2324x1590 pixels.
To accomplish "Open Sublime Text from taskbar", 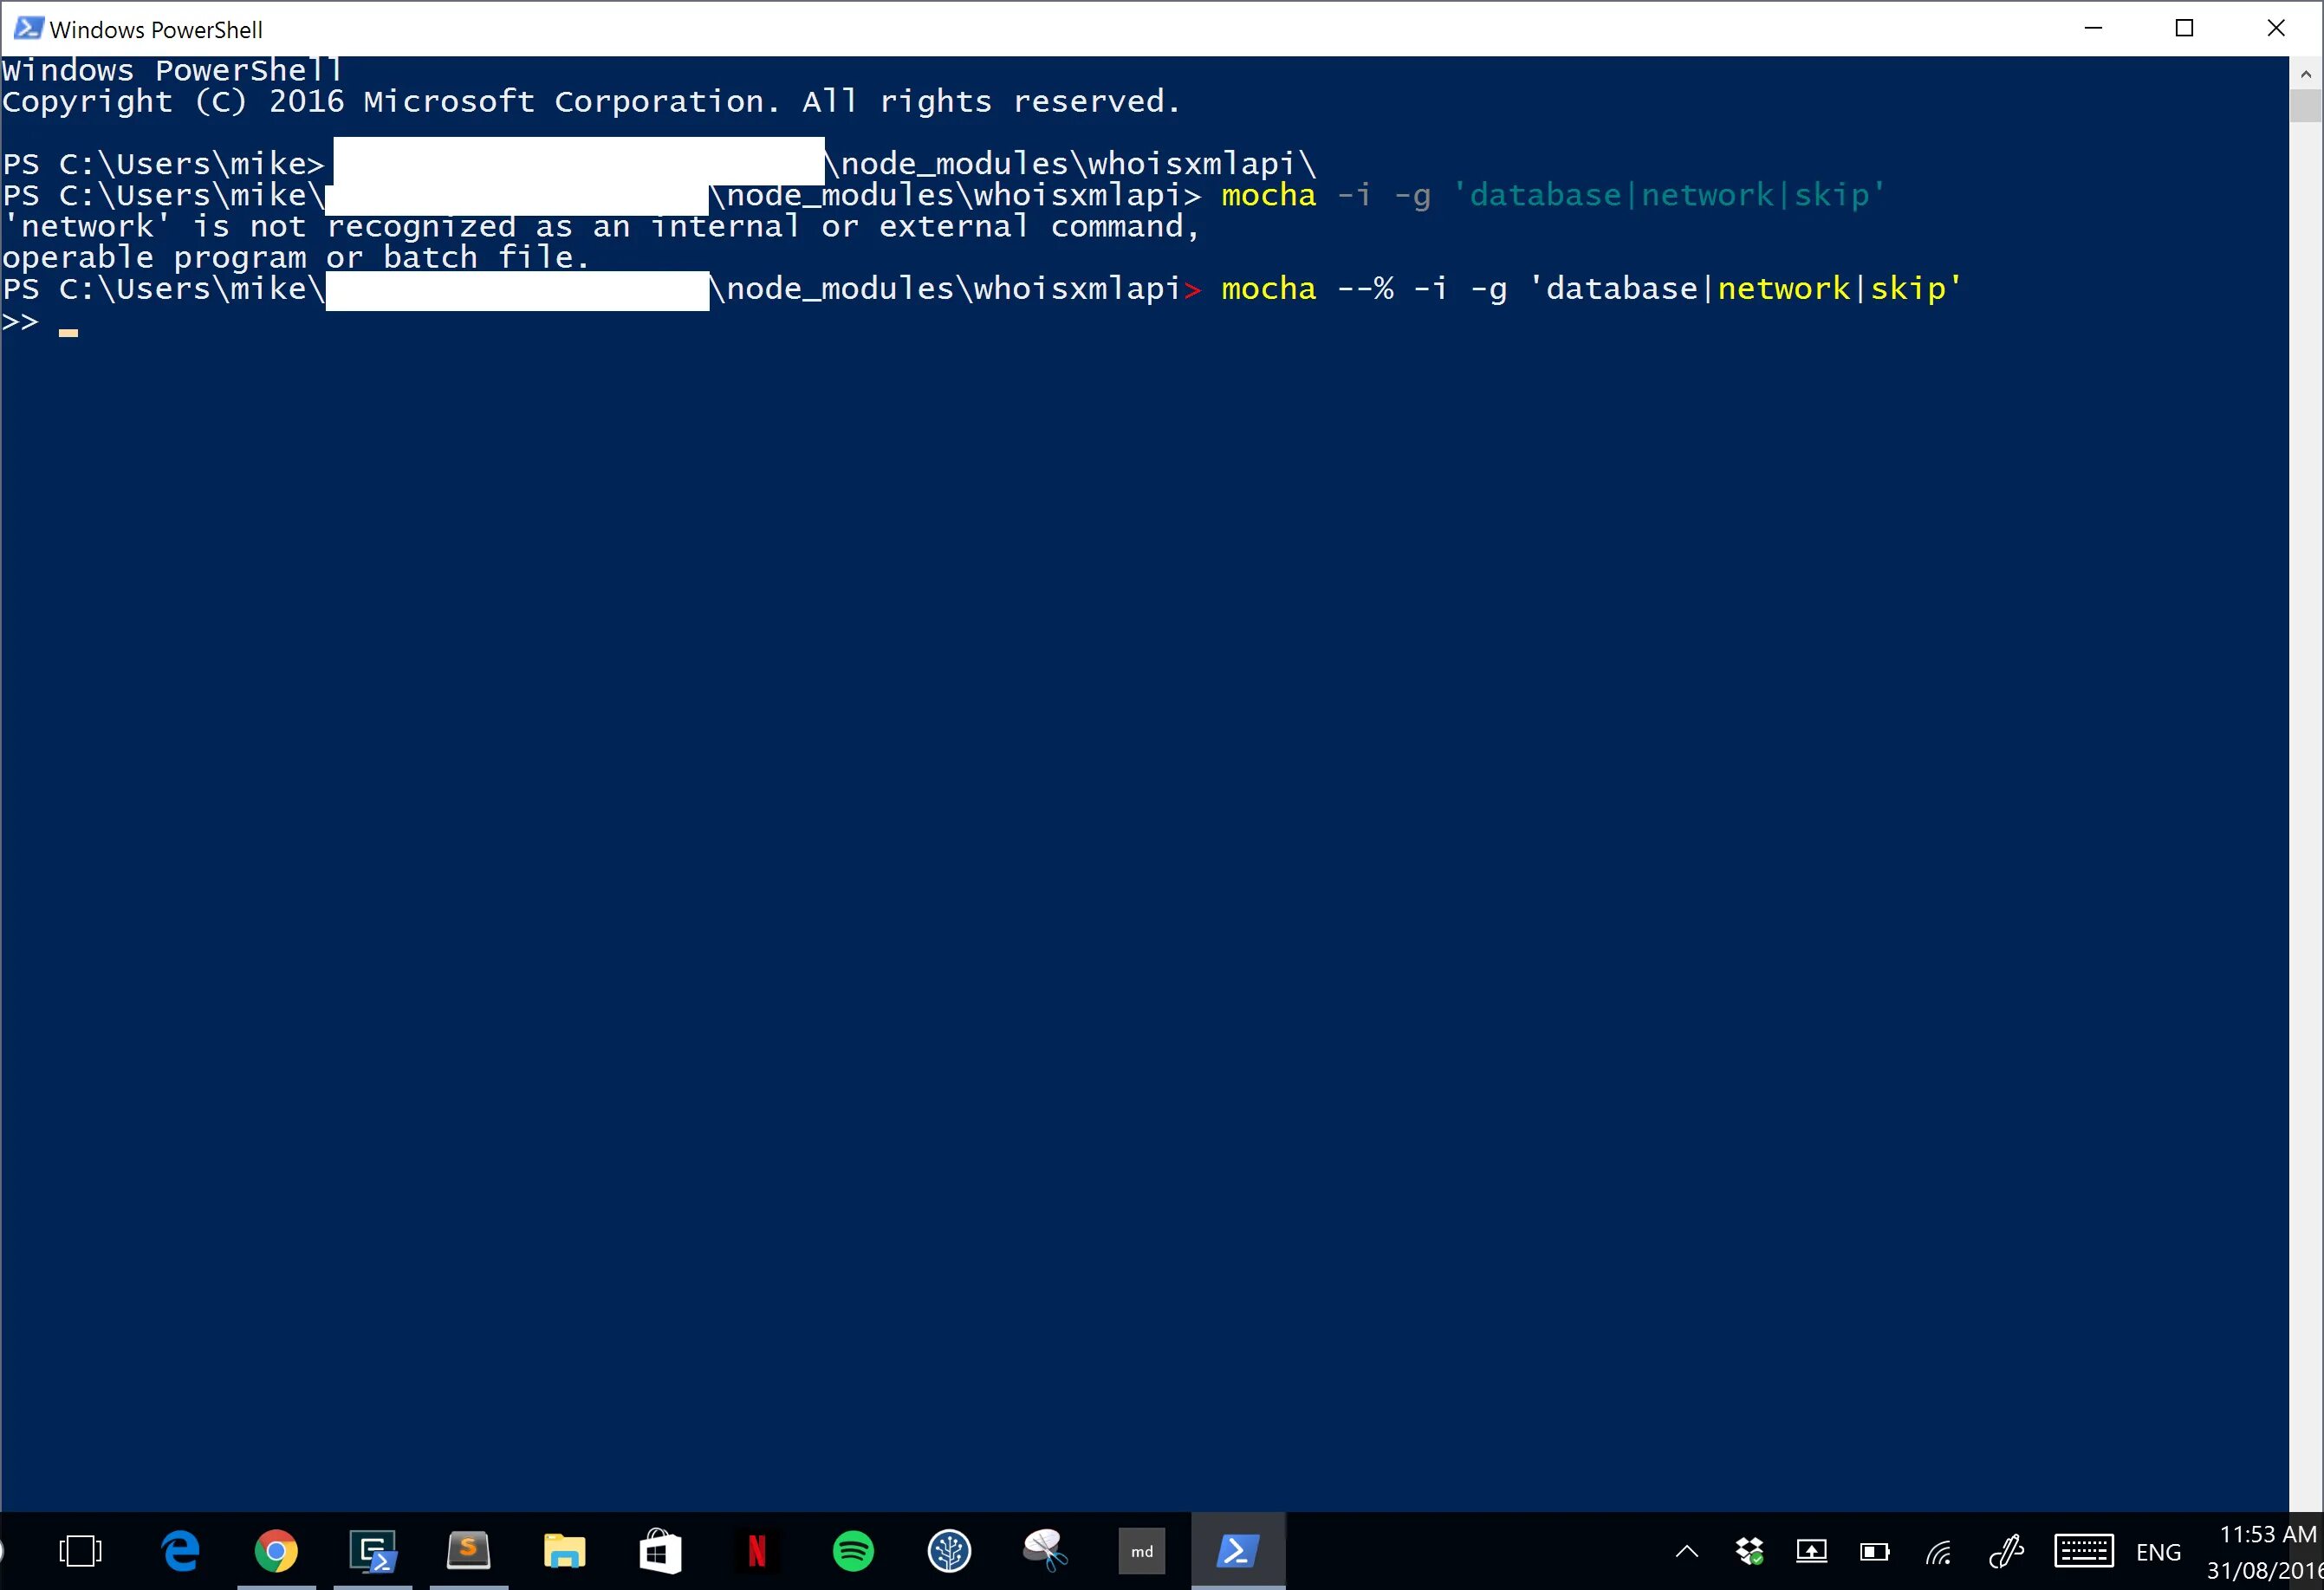I will (x=468, y=1551).
